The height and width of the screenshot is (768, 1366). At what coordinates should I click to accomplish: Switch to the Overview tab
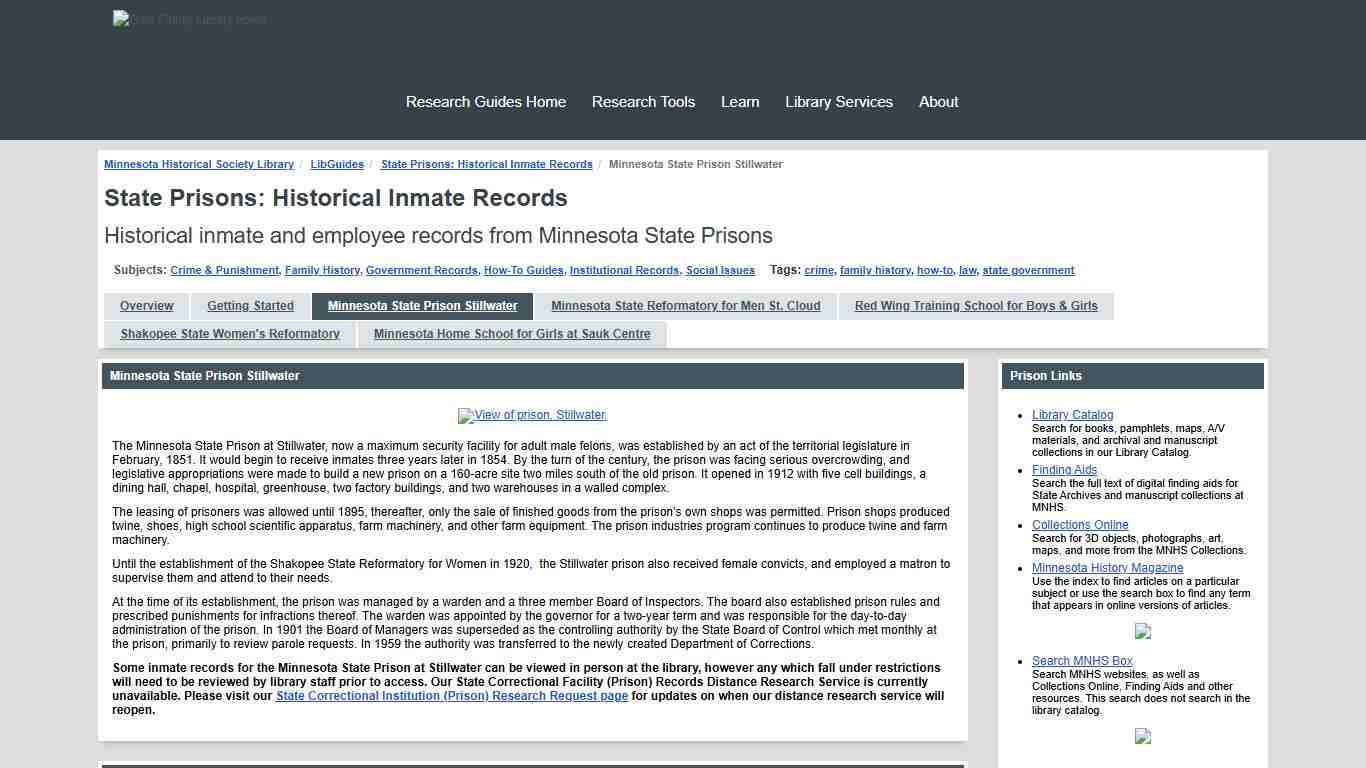click(146, 306)
